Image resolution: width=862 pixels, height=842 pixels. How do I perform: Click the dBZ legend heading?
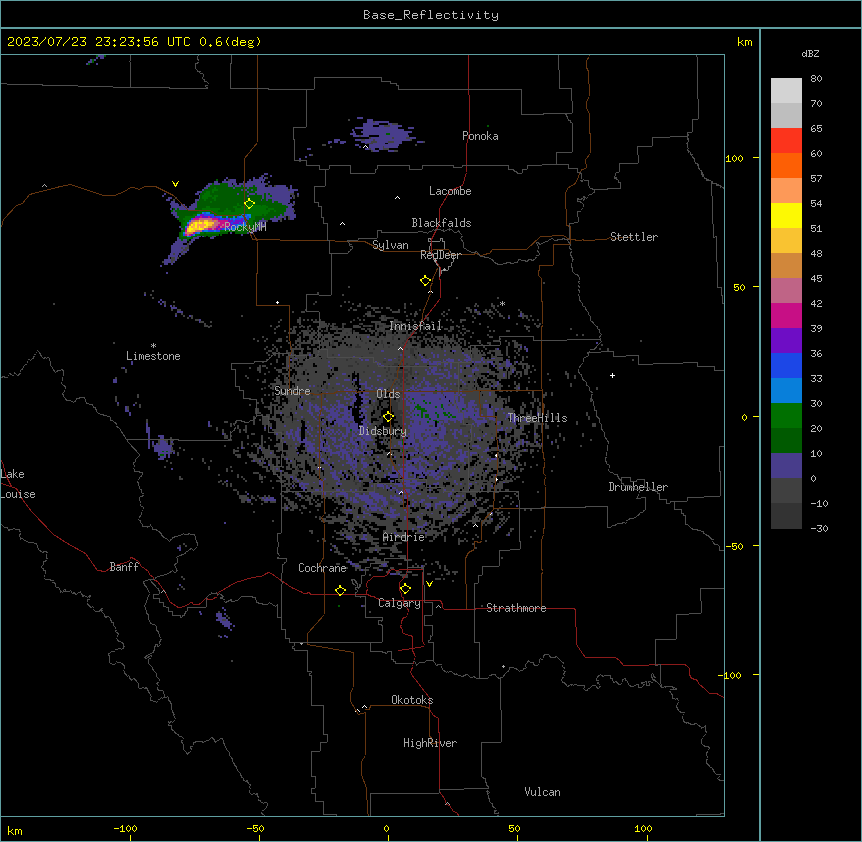point(810,53)
